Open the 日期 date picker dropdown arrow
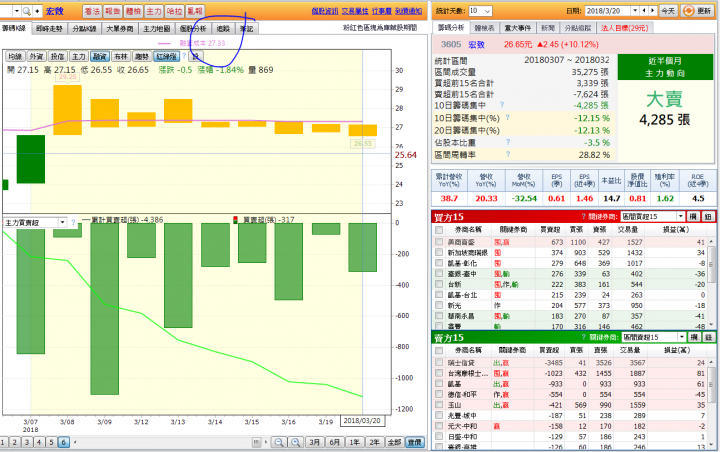This screenshot has width=720, height=452. [635, 10]
